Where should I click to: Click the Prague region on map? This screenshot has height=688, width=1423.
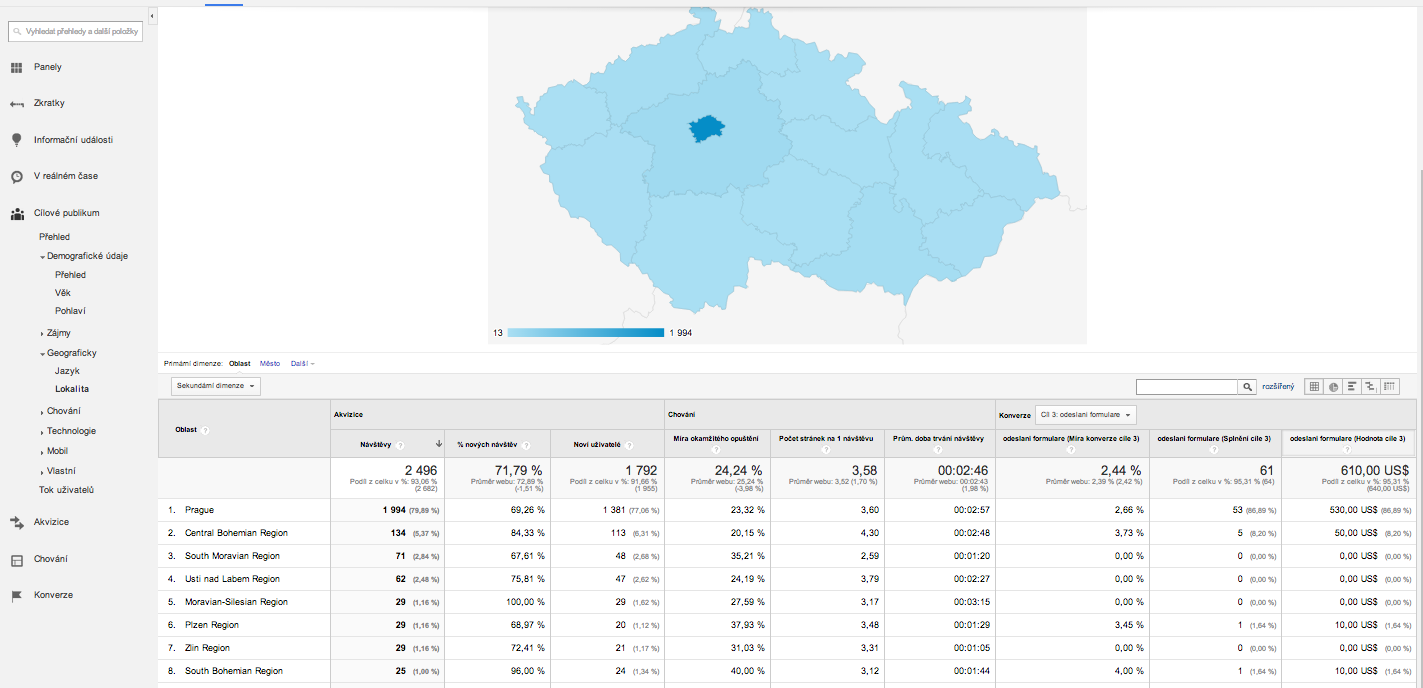tap(707, 128)
